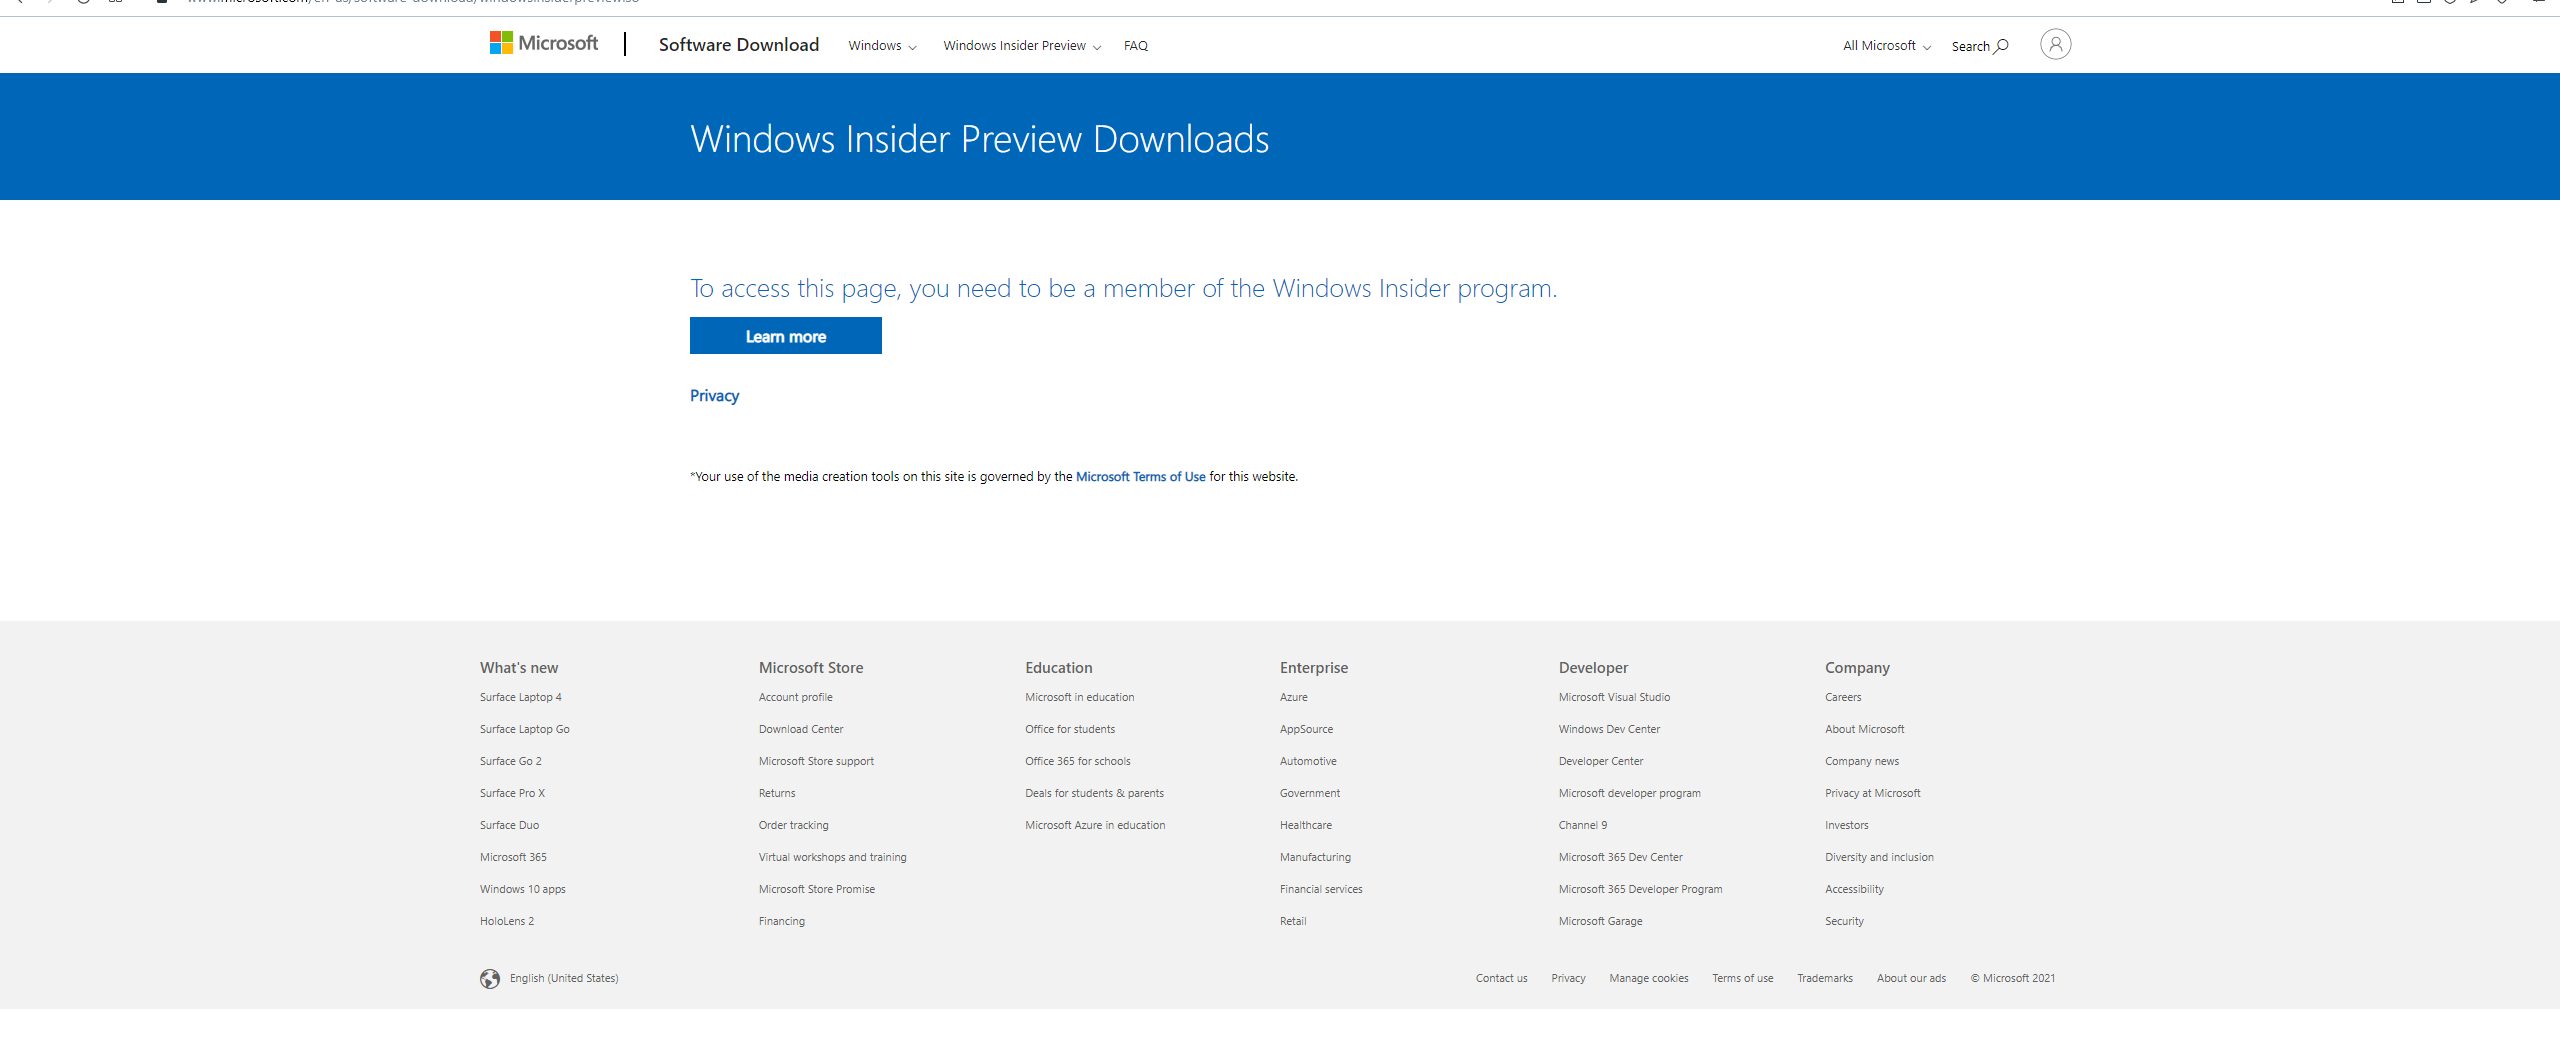The image size is (2560, 1054).
Task: Go to Software Download home link
Action: click(x=739, y=45)
